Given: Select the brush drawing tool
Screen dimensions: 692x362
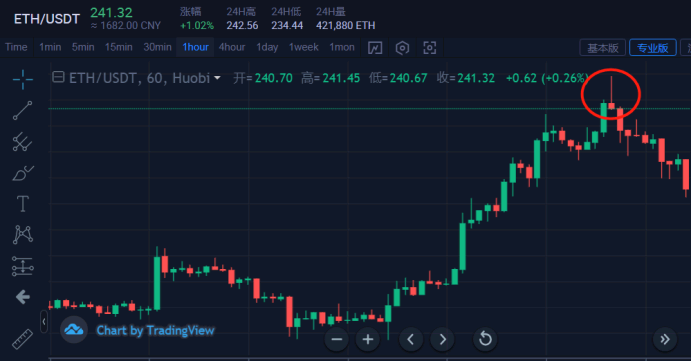Looking at the screenshot, I should tap(23, 173).
